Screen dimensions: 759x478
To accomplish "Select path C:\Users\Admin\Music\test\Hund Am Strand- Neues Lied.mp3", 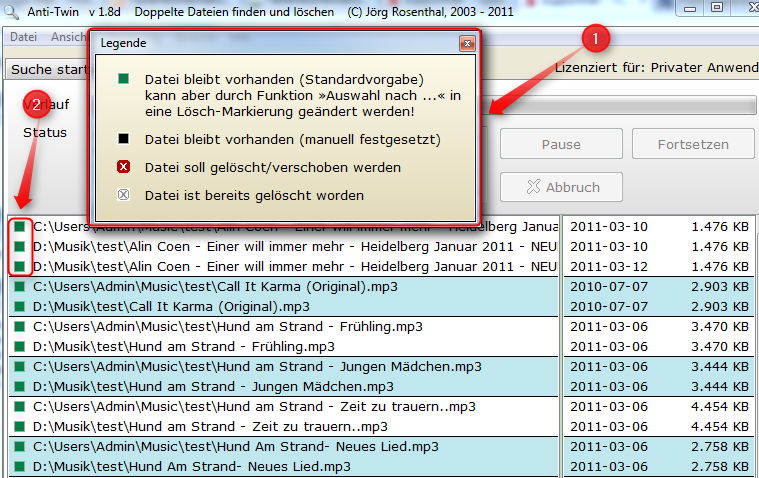I will click(236, 447).
